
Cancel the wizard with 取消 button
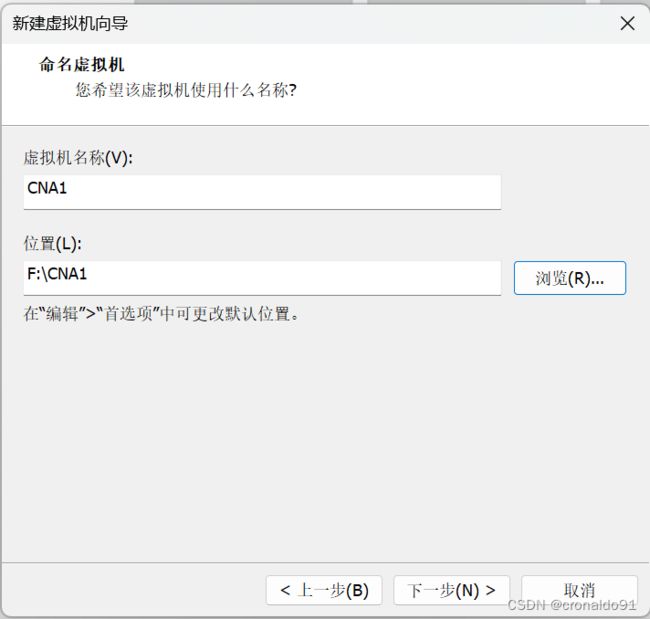(579, 590)
